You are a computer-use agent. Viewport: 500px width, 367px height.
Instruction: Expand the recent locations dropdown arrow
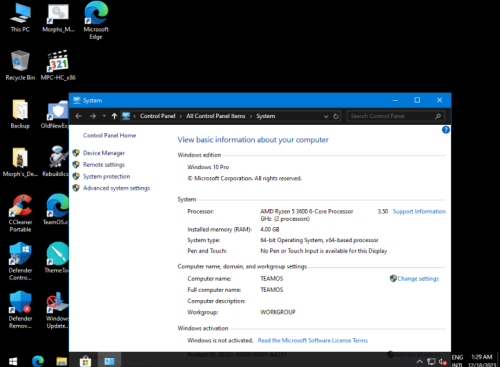[x=104, y=116]
